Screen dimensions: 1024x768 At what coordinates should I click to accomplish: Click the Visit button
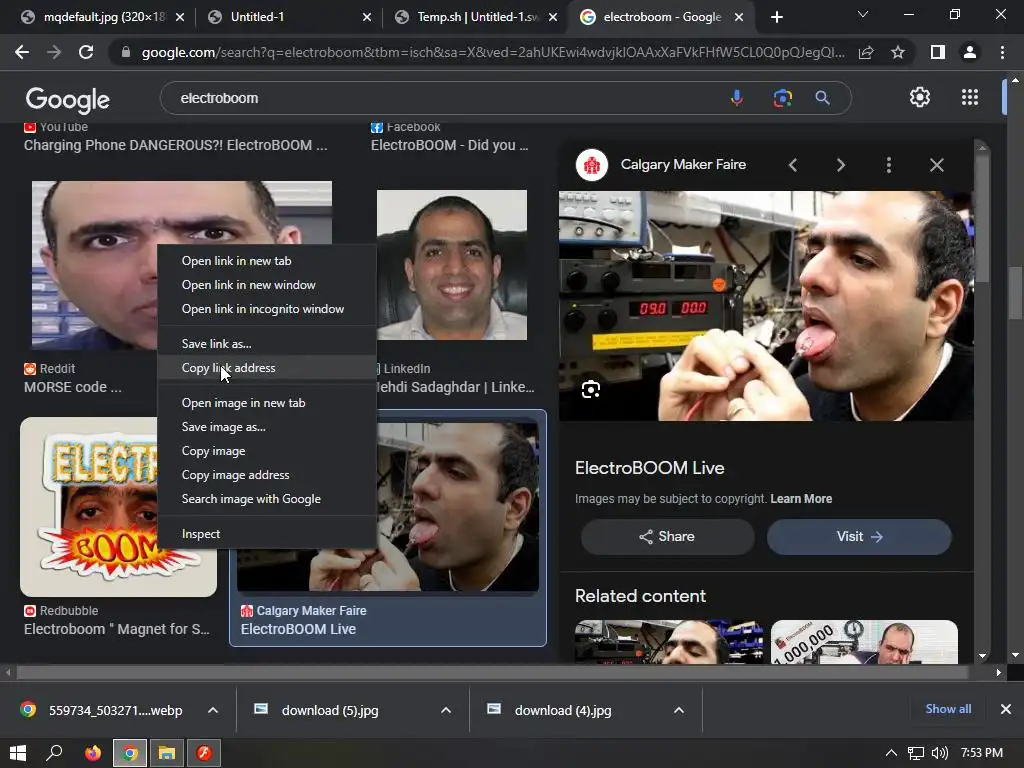coord(859,537)
